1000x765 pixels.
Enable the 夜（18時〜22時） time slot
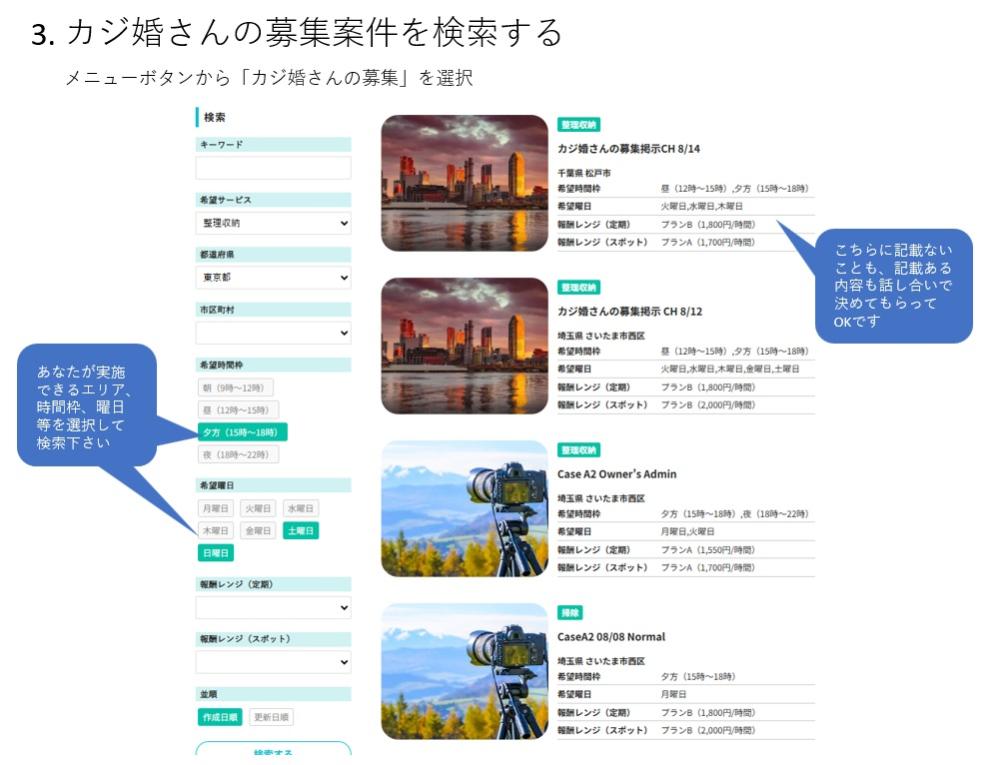pyautogui.click(x=238, y=455)
